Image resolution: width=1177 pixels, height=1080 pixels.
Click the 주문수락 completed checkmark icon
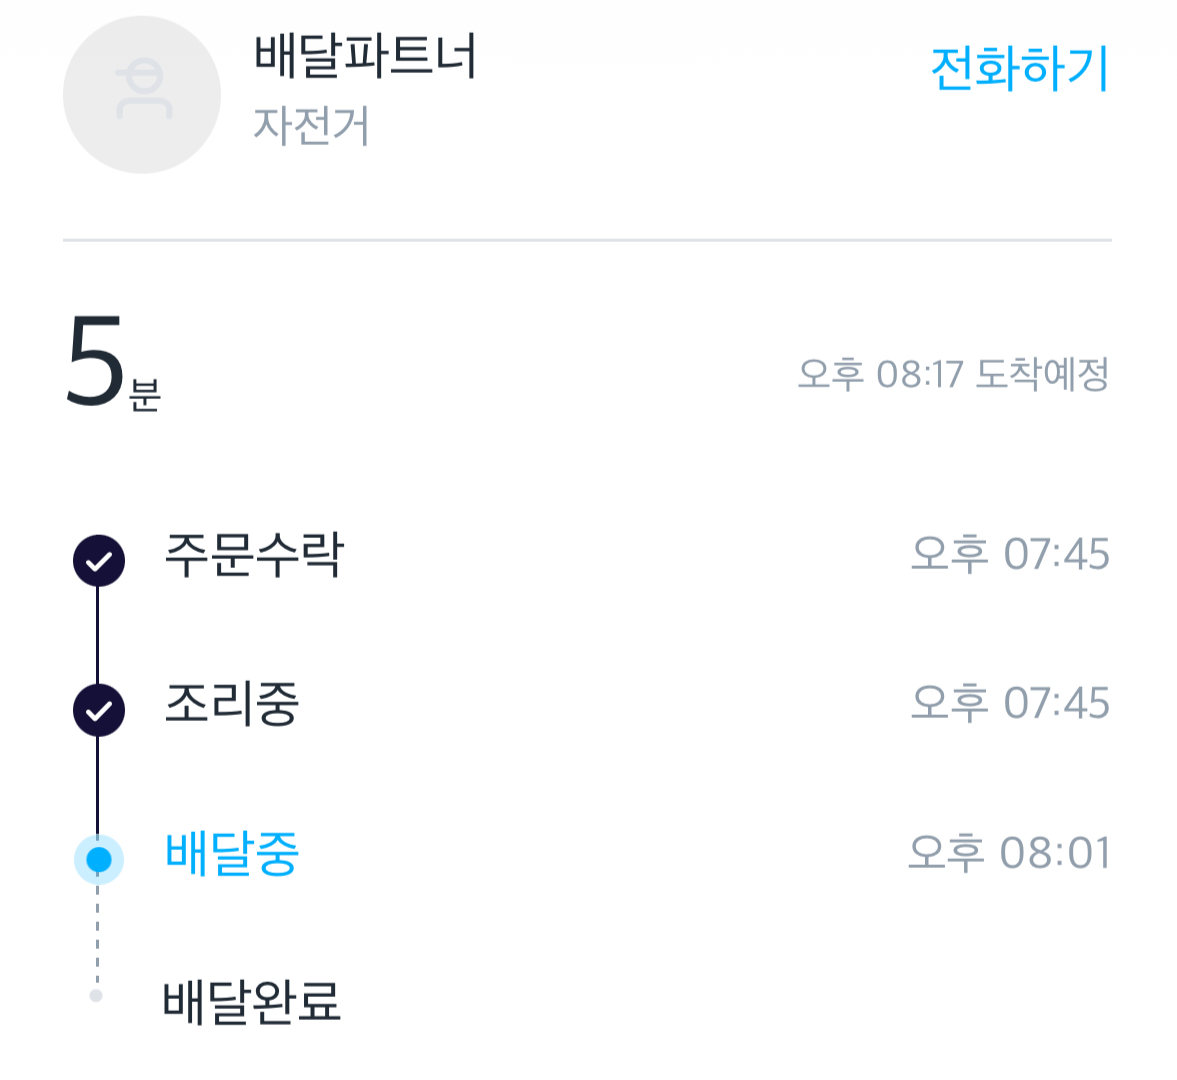pos(99,560)
